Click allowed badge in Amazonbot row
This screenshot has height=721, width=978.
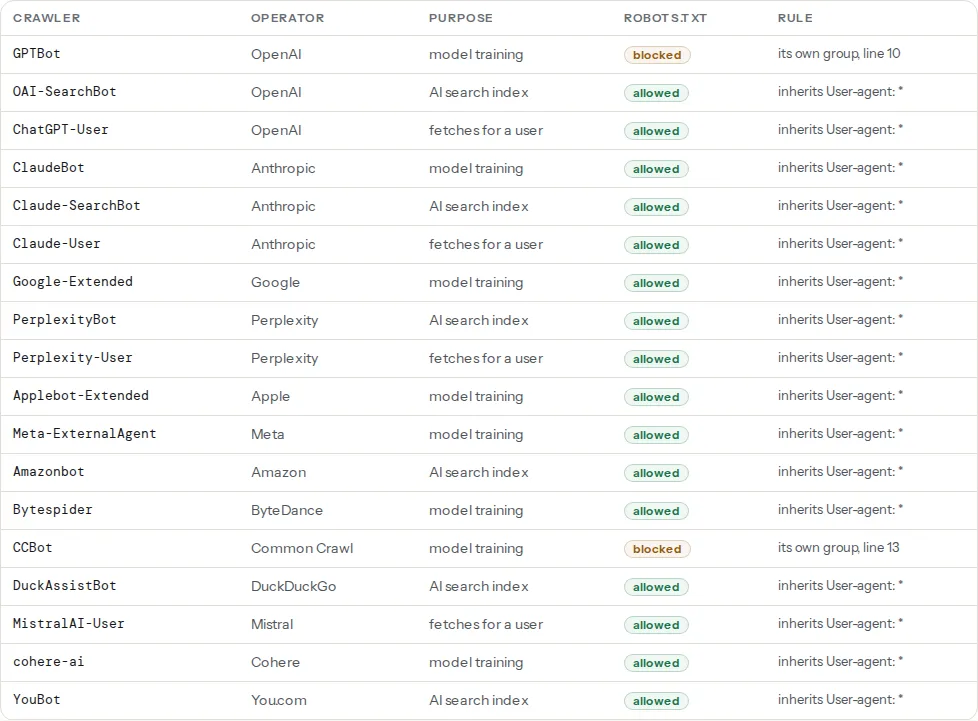(656, 473)
